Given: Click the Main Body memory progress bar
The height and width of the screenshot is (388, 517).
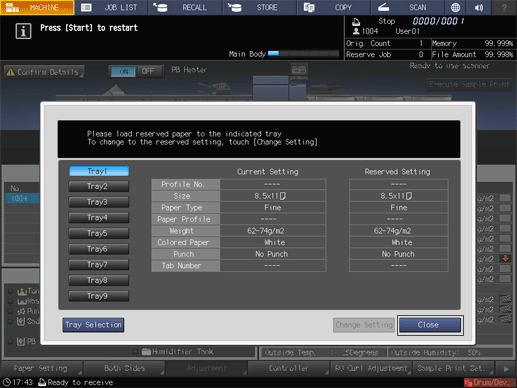Looking at the screenshot, I should coord(303,53).
